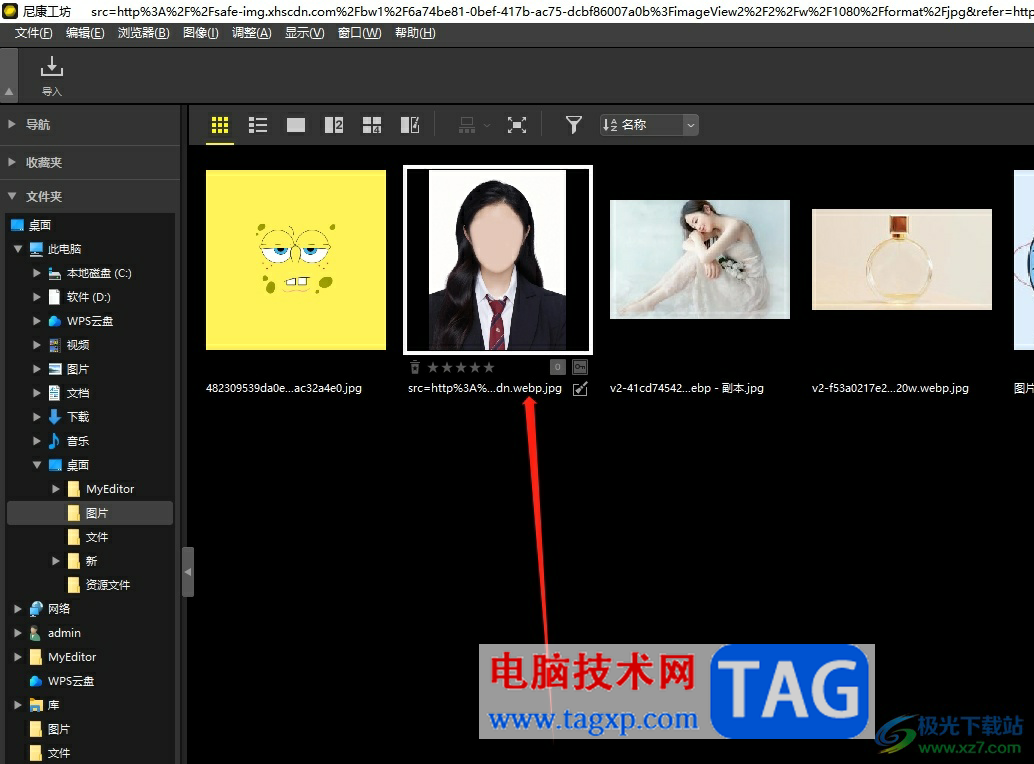Enter full screen display mode
This screenshot has width=1034, height=764.
point(517,125)
